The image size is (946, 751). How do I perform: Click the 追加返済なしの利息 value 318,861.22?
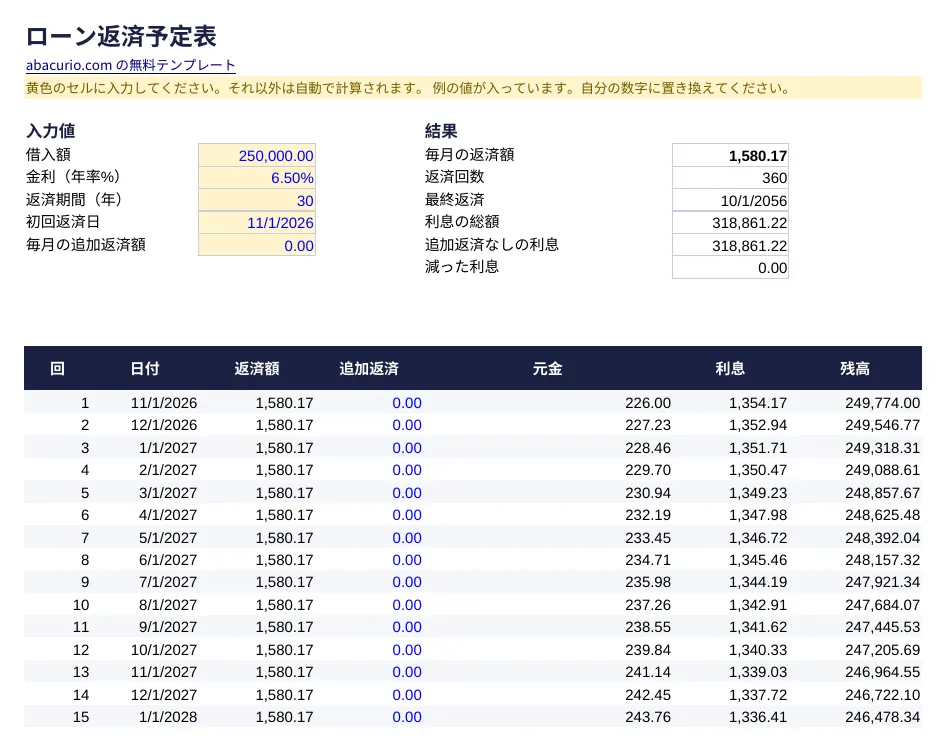(x=731, y=246)
